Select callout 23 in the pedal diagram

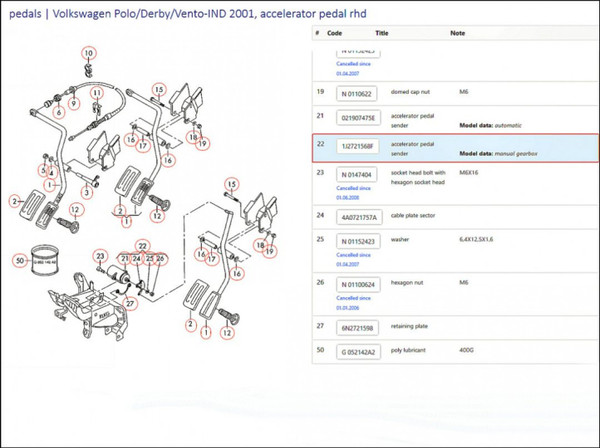(x=100, y=257)
